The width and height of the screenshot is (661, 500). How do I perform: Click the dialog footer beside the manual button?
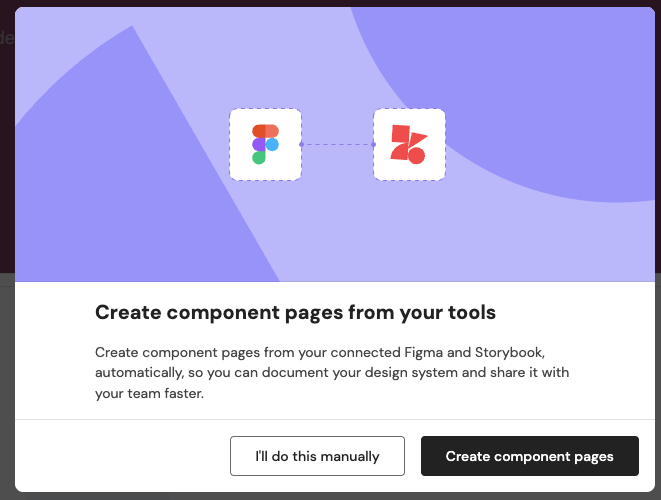pos(120,456)
